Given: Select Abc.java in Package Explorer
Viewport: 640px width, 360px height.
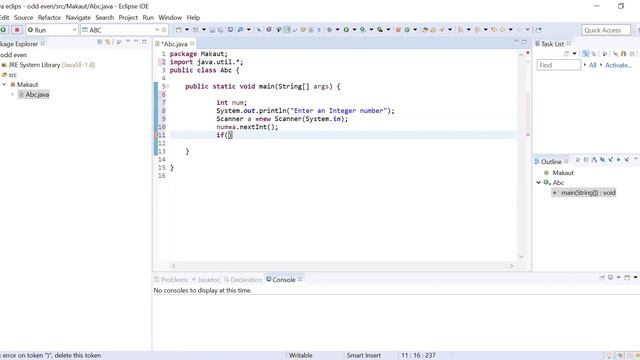Looking at the screenshot, I should [34, 94].
